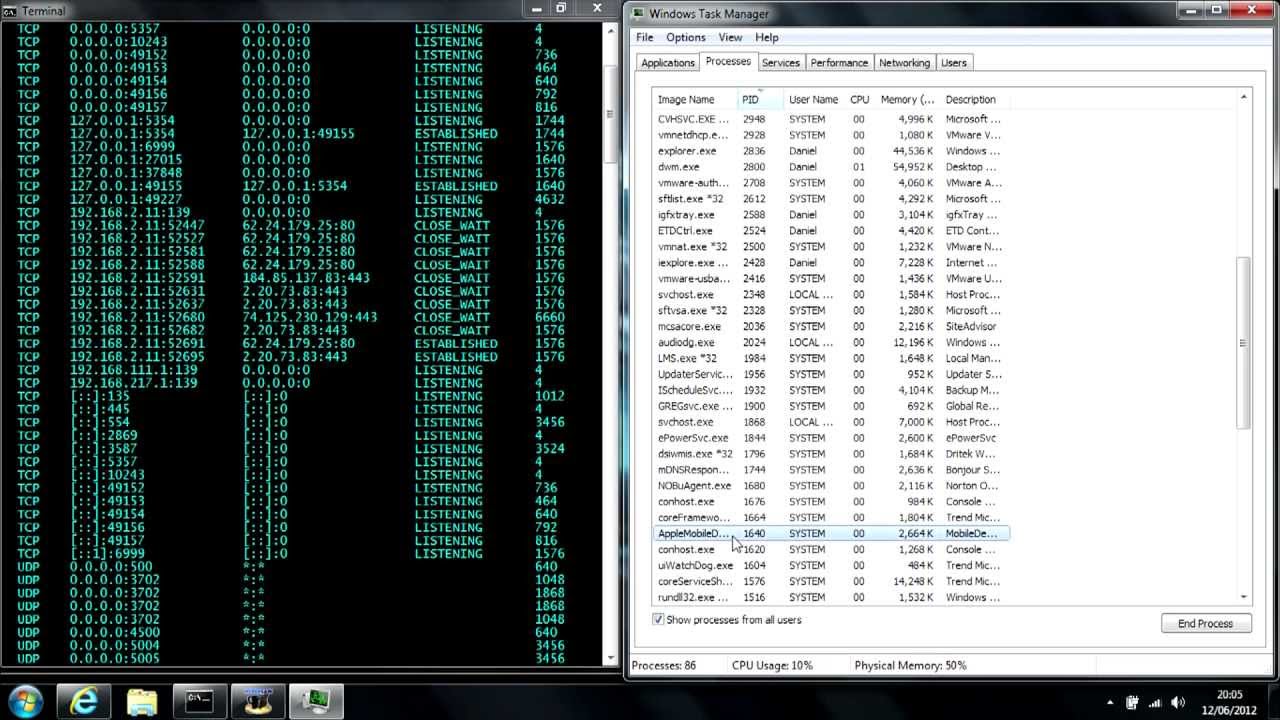Viewport: 1280px width, 720px height.
Task: Open the Windows Start button
Action: click(x=24, y=701)
